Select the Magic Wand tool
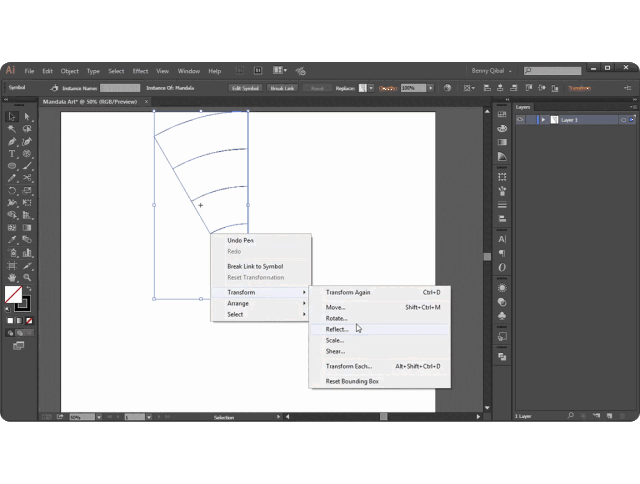The image size is (640, 484). pyautogui.click(x=12, y=129)
